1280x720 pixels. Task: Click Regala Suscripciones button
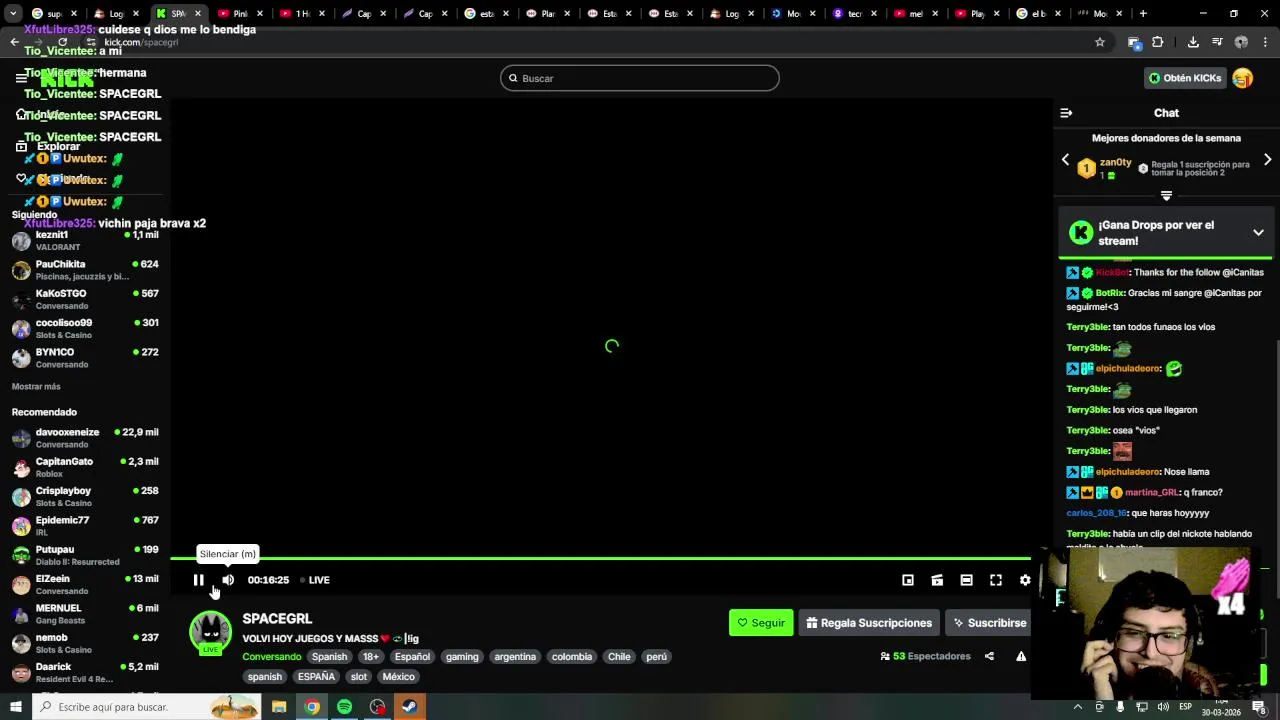click(x=869, y=623)
